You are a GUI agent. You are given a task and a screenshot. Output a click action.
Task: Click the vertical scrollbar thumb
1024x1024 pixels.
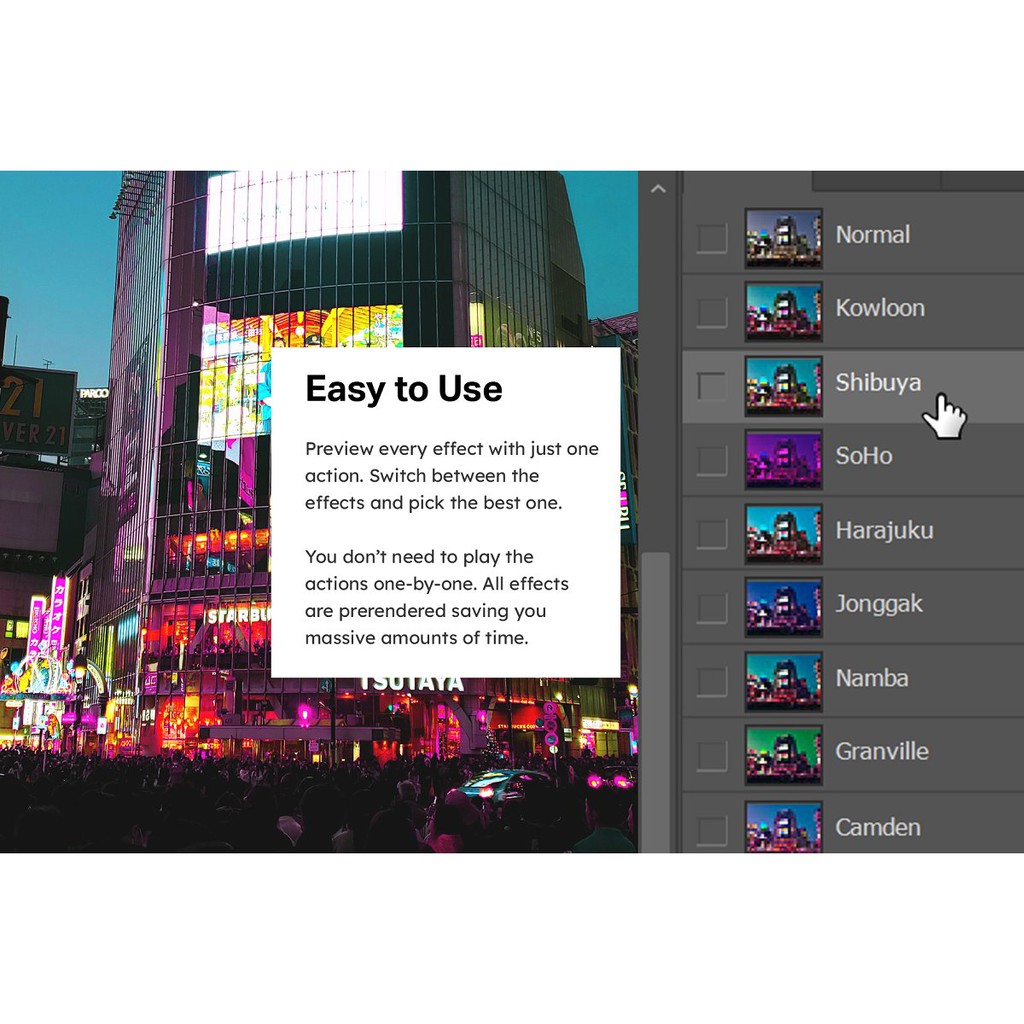(x=656, y=700)
